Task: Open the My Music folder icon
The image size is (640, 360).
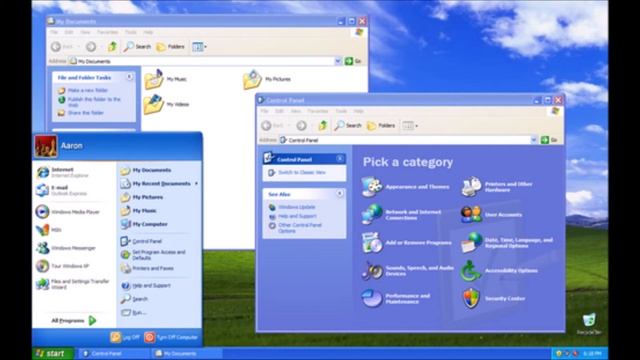Action: coord(154,79)
